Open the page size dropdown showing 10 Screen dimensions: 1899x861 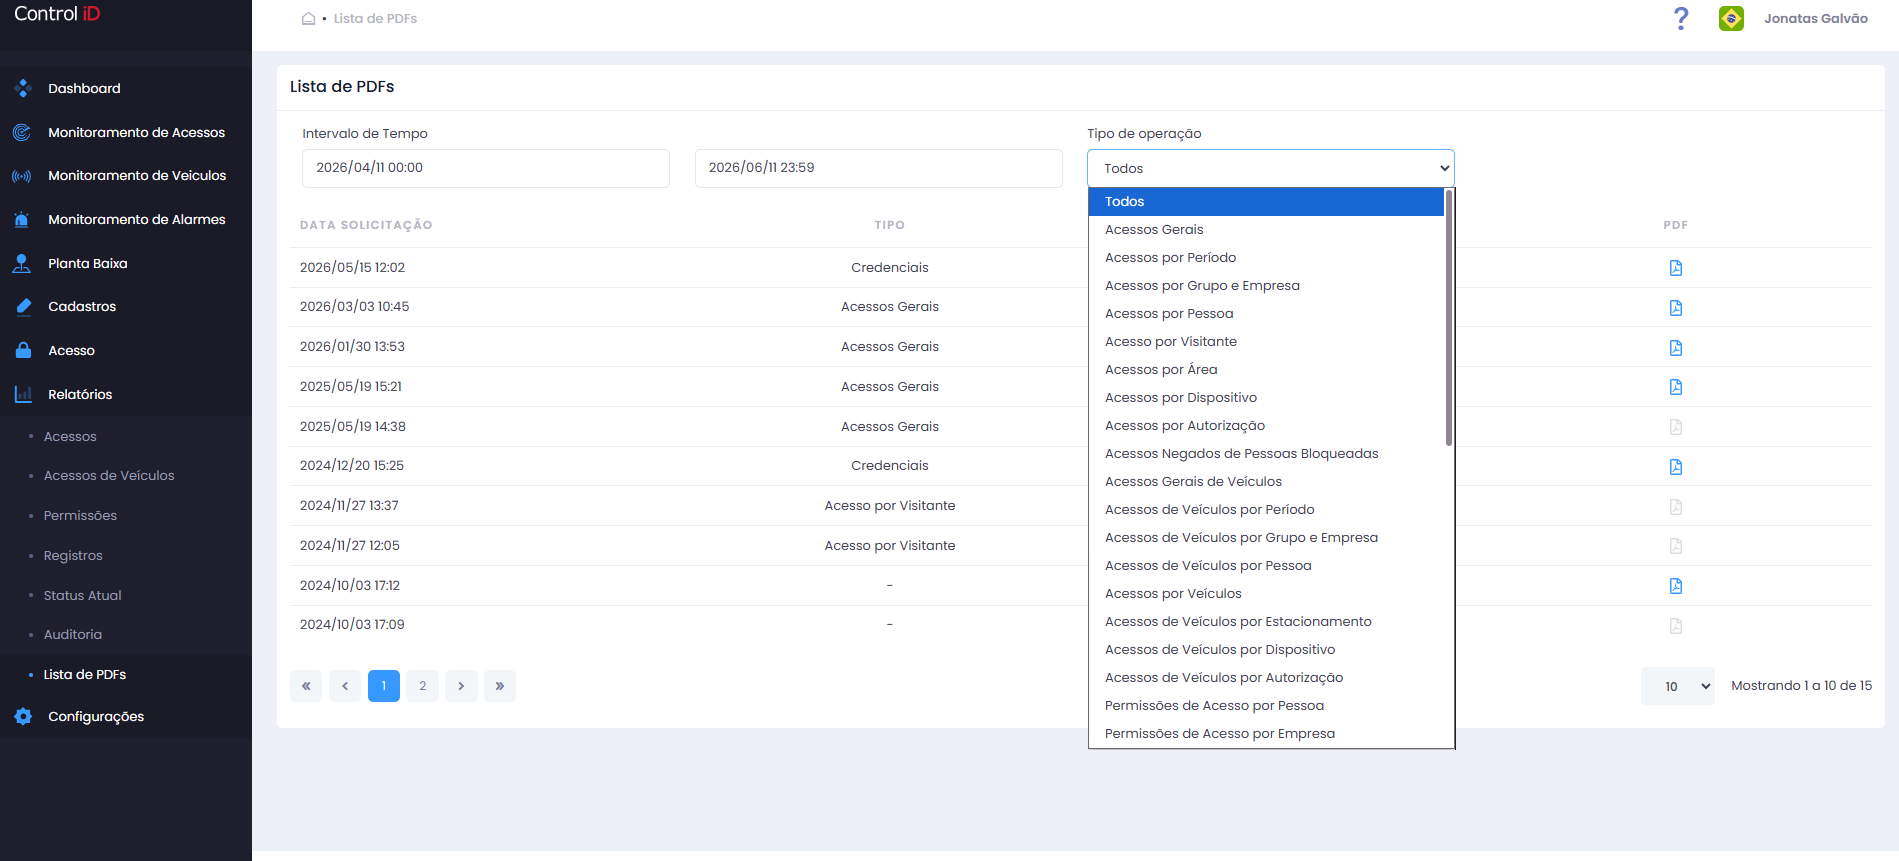click(1677, 686)
